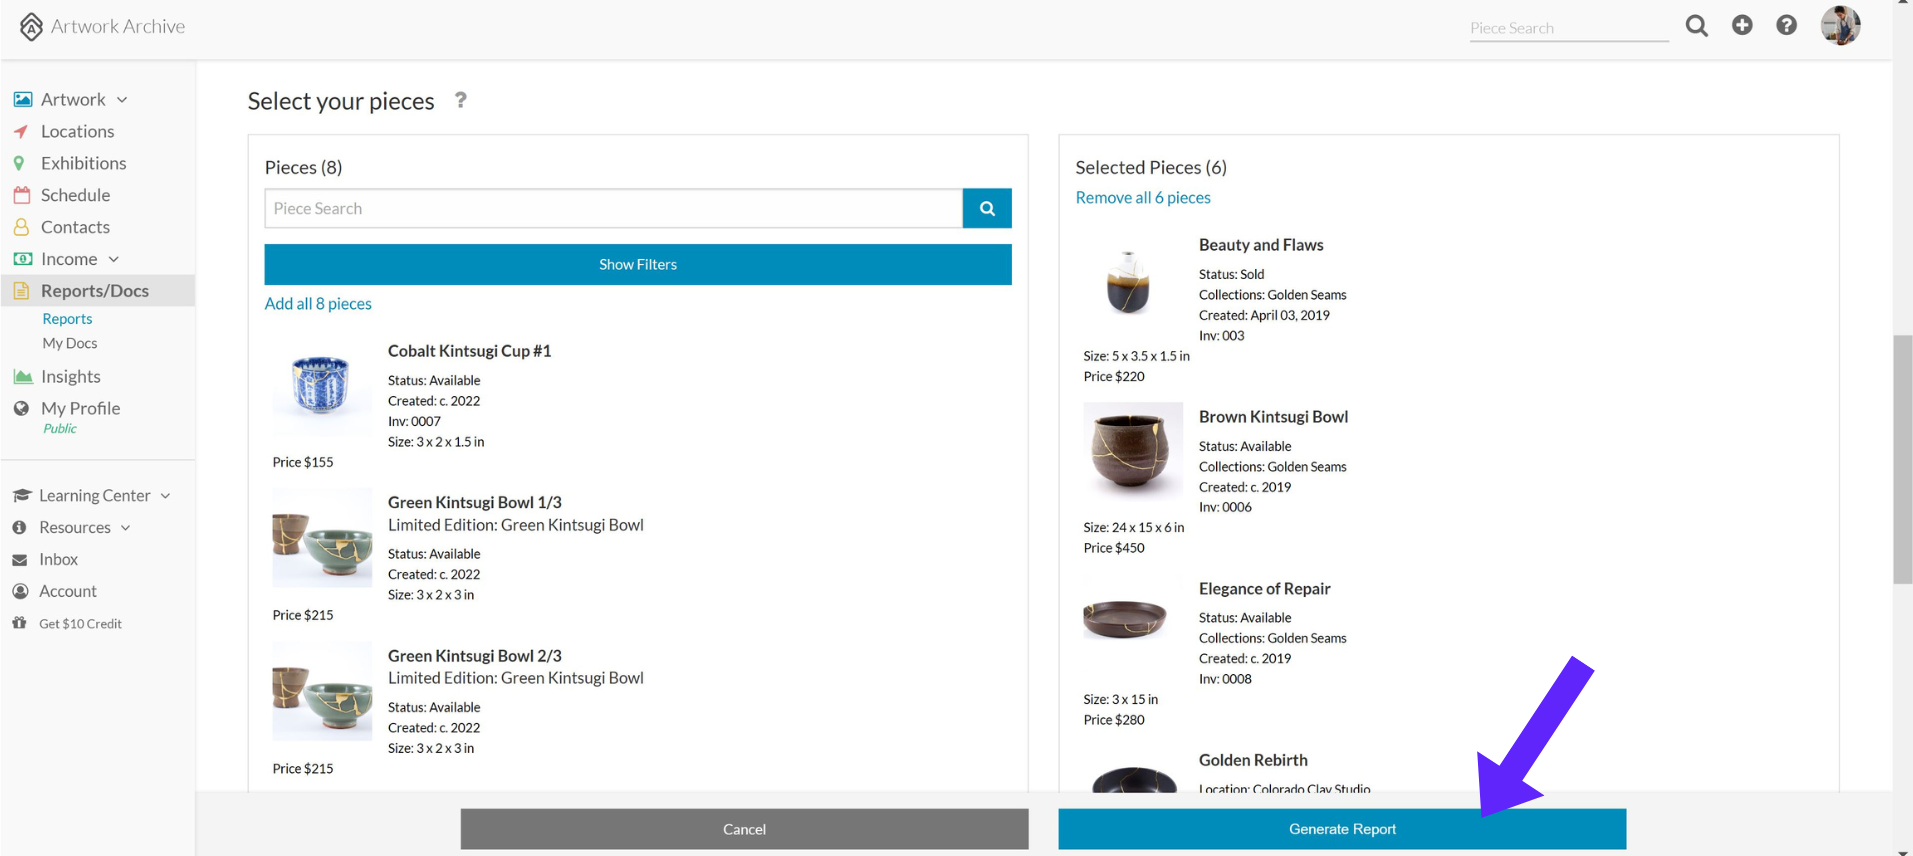Click the plus add-piece icon in header
The height and width of the screenshot is (856, 1913).
[x=1742, y=25]
